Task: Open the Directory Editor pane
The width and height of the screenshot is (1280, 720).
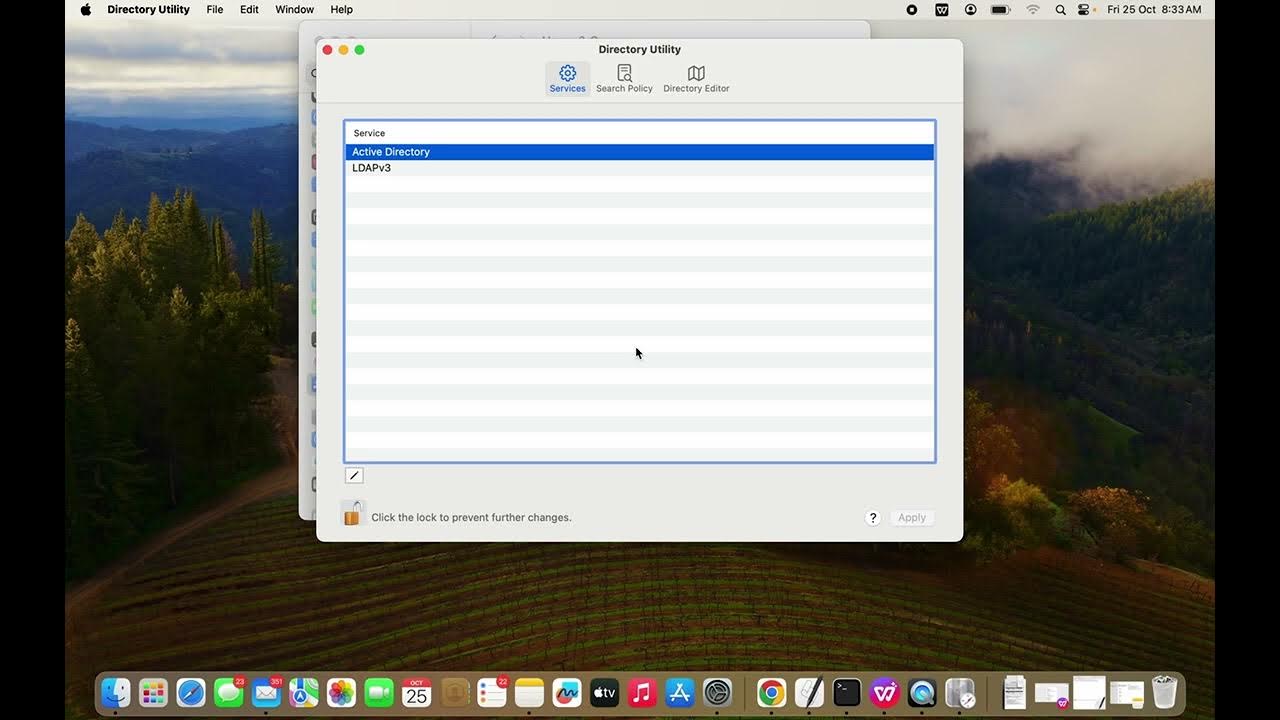Action: click(696, 79)
